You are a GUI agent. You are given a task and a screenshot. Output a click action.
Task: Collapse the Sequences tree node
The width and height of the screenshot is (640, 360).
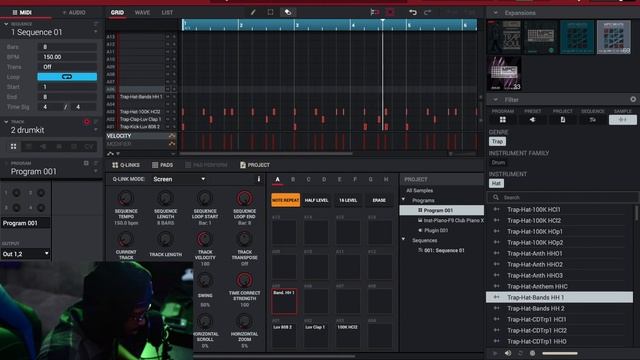click(403, 240)
